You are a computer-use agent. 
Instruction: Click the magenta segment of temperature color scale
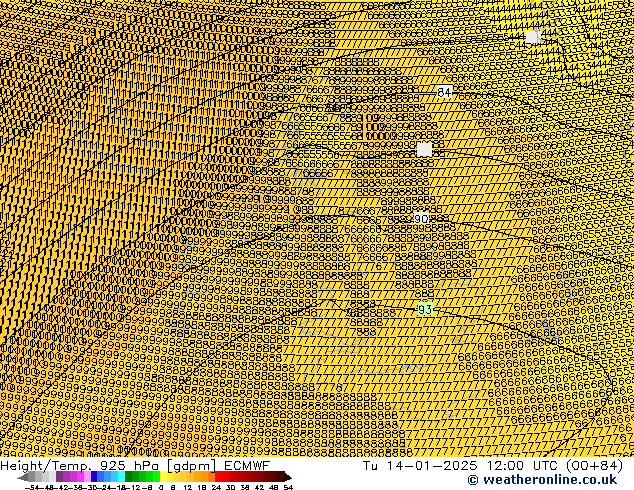(x=80, y=477)
